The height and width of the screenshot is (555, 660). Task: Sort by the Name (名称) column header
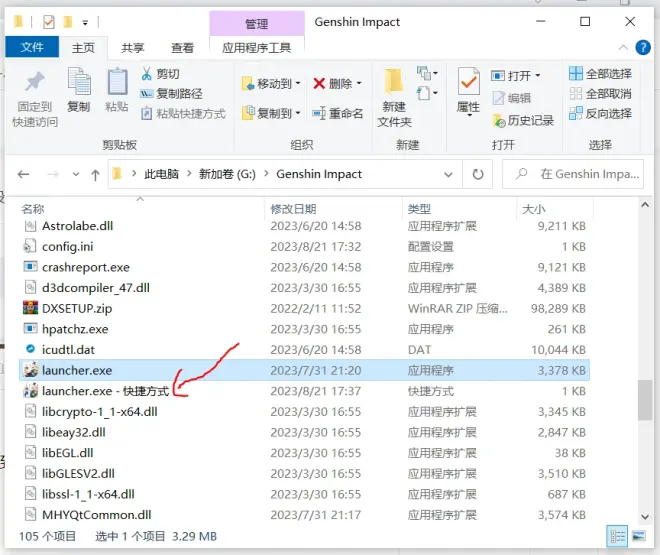33,209
